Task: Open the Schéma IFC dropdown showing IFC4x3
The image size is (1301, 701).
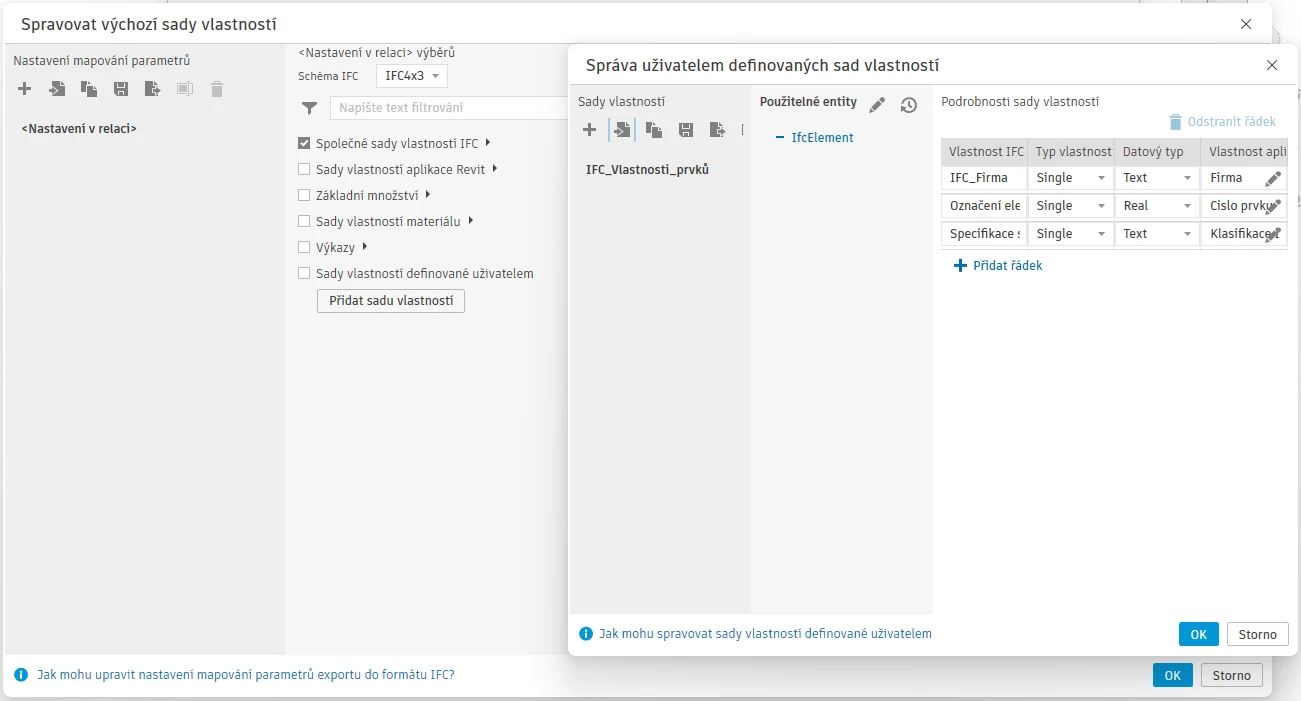Action: click(x=411, y=76)
